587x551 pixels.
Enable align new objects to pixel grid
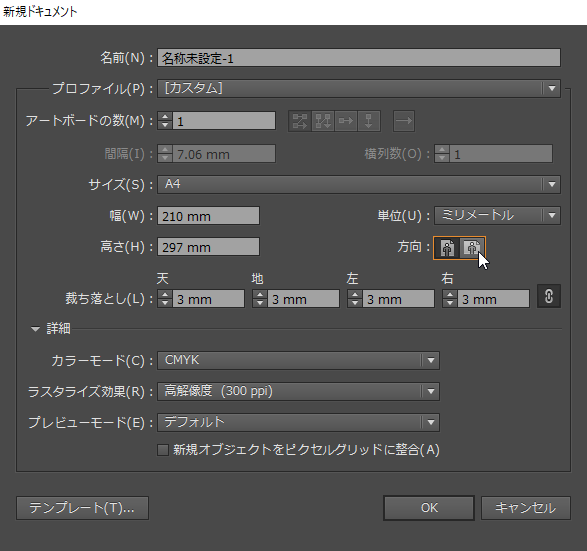[x=163, y=450]
